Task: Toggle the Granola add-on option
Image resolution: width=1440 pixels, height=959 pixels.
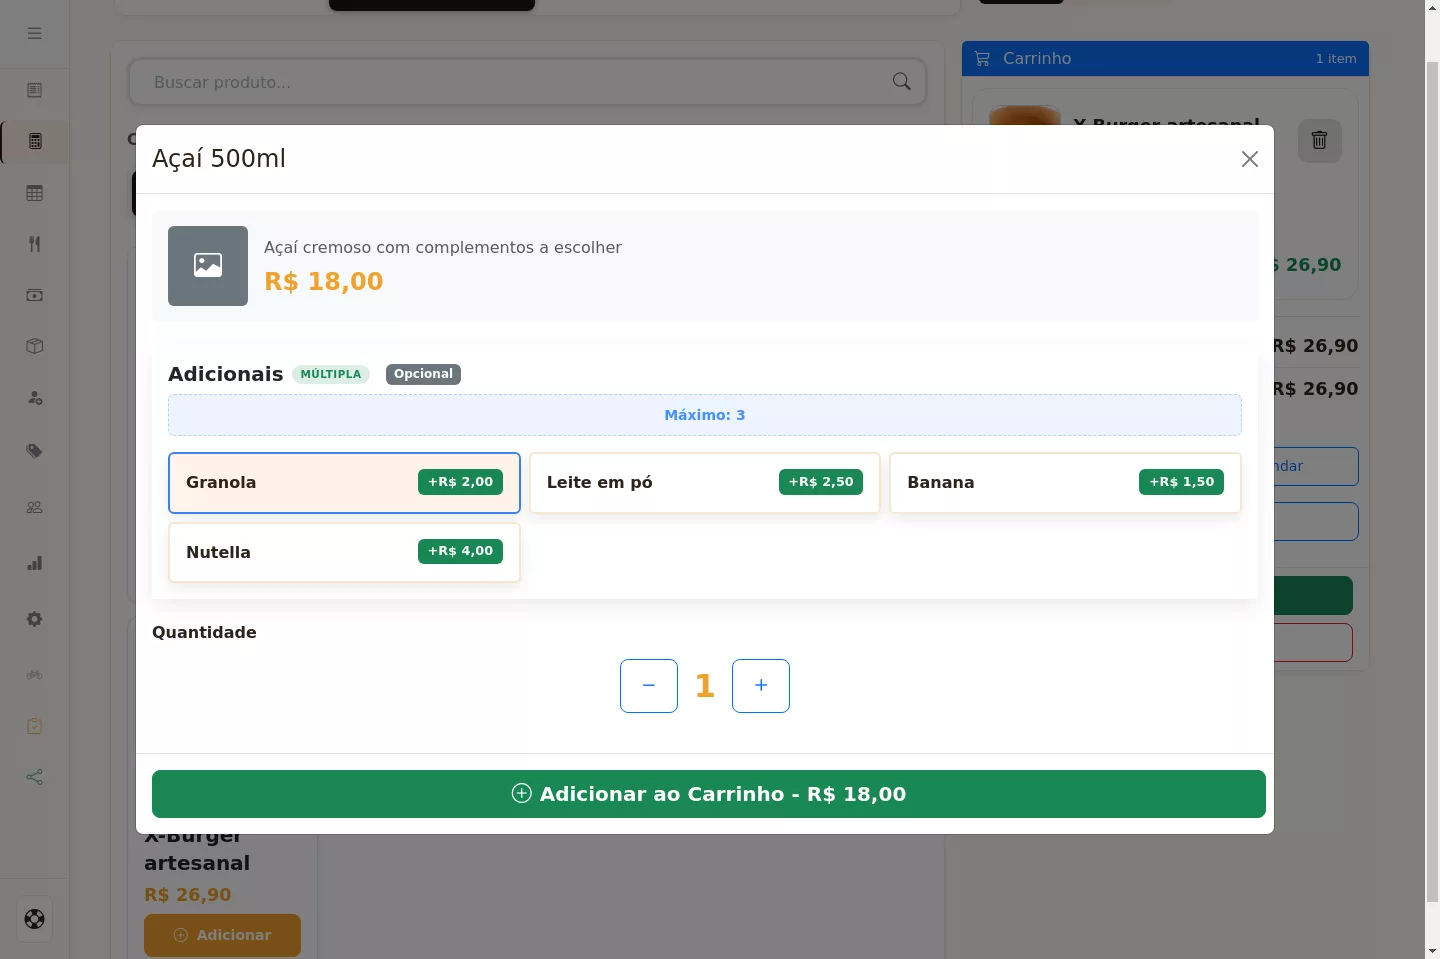Action: pos(344,483)
